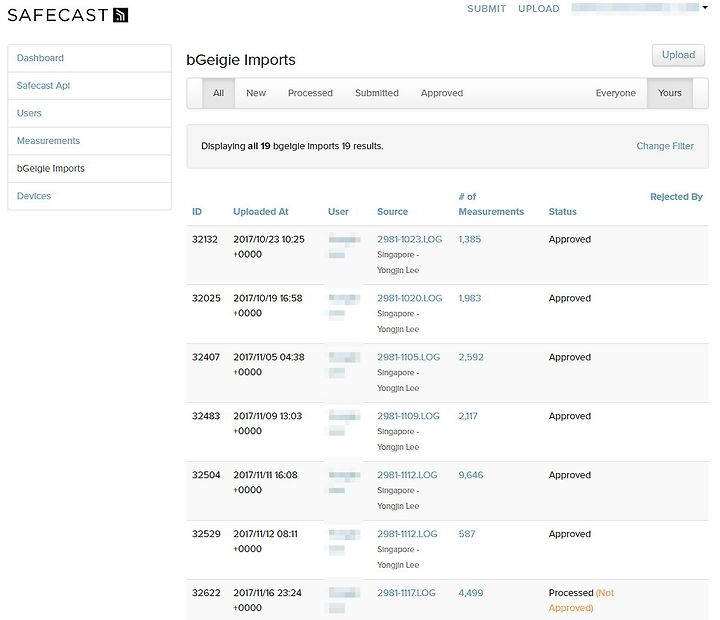Sort by # of Measurements header
This screenshot has height=620, width=720.
point(491,204)
